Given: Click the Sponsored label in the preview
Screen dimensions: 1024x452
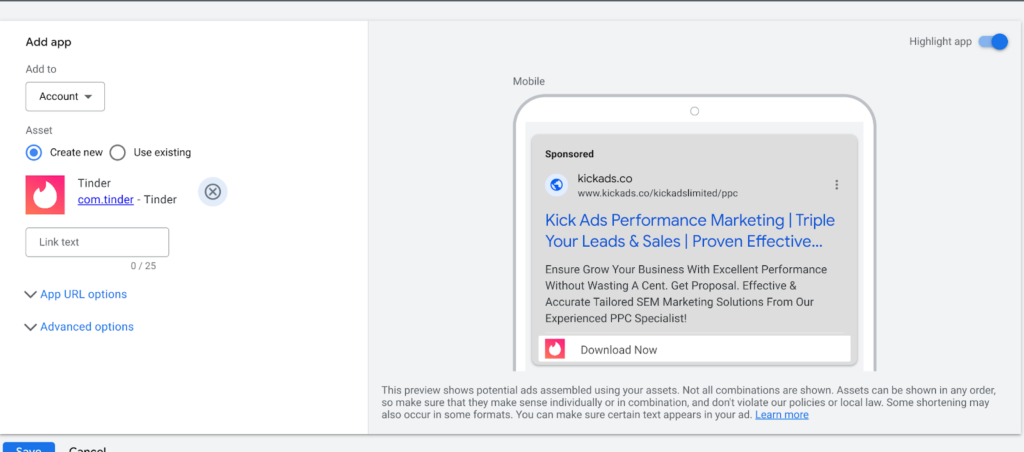Looking at the screenshot, I should coord(569,154).
